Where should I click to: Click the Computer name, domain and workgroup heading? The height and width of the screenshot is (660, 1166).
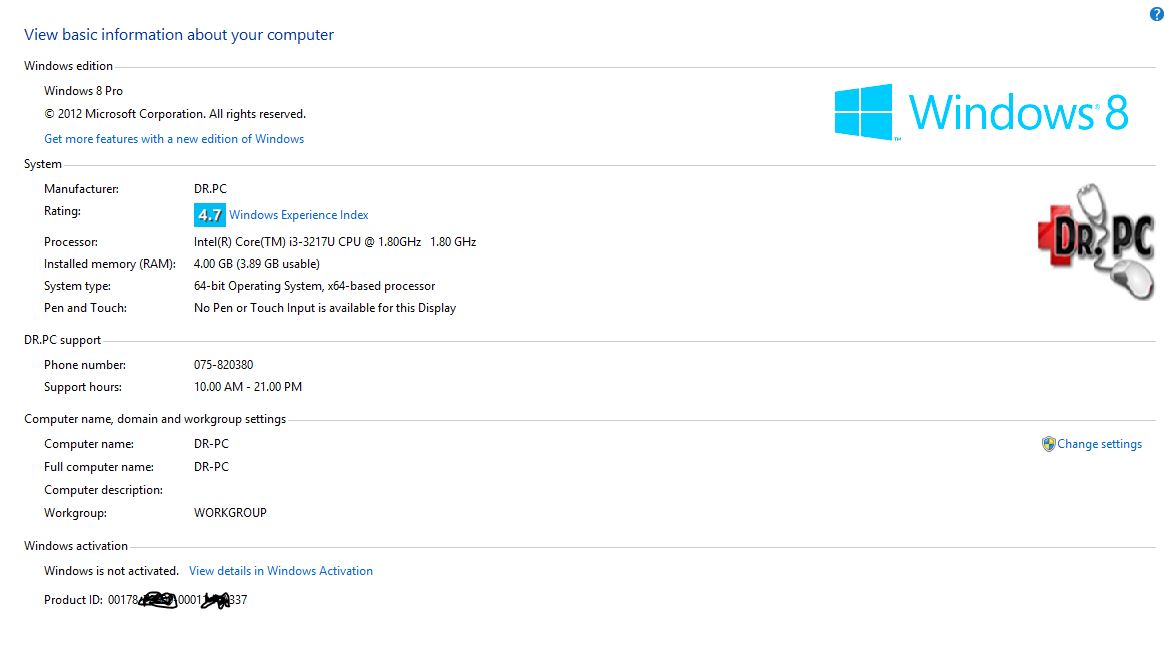coord(155,419)
